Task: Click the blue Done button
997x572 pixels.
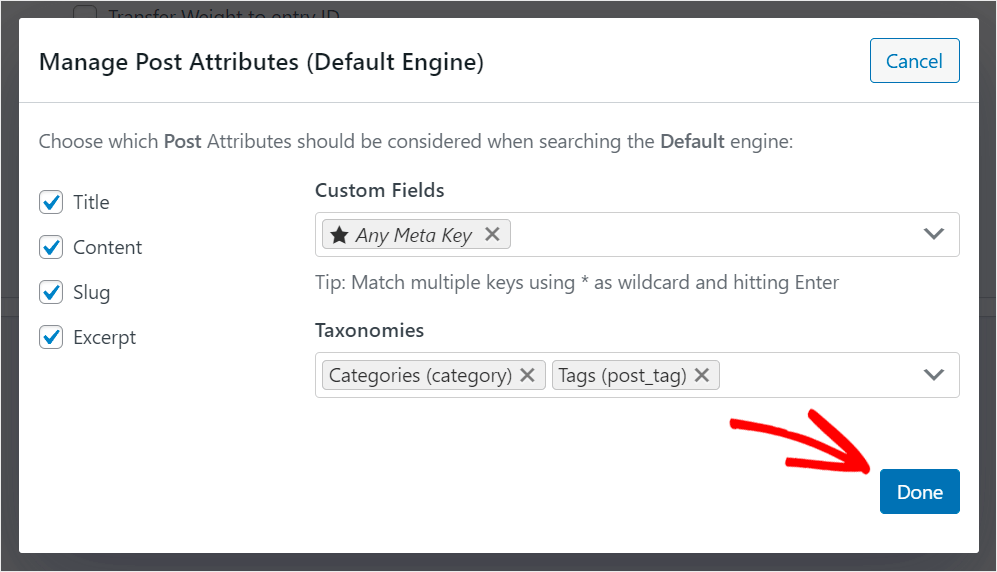Action: click(919, 491)
